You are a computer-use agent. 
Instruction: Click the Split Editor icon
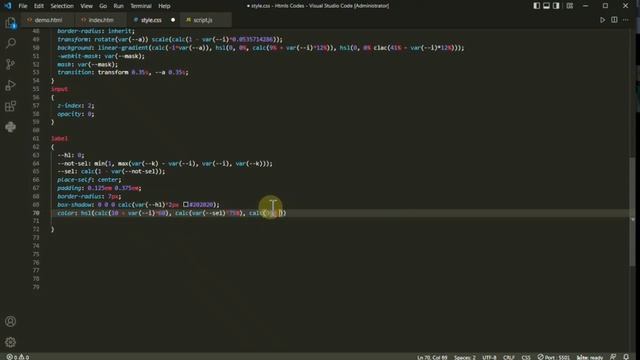point(614,20)
